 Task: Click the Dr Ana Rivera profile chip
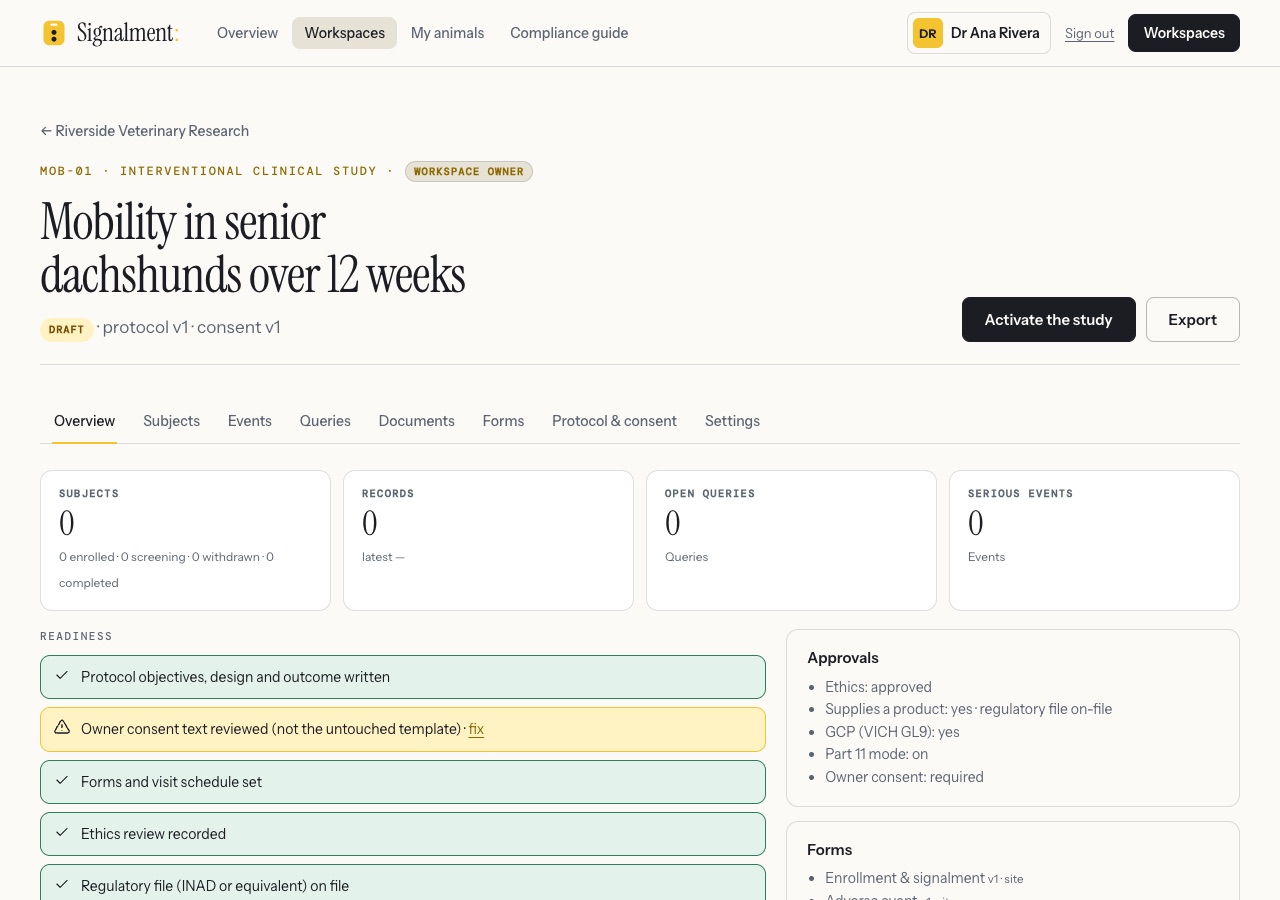click(978, 33)
